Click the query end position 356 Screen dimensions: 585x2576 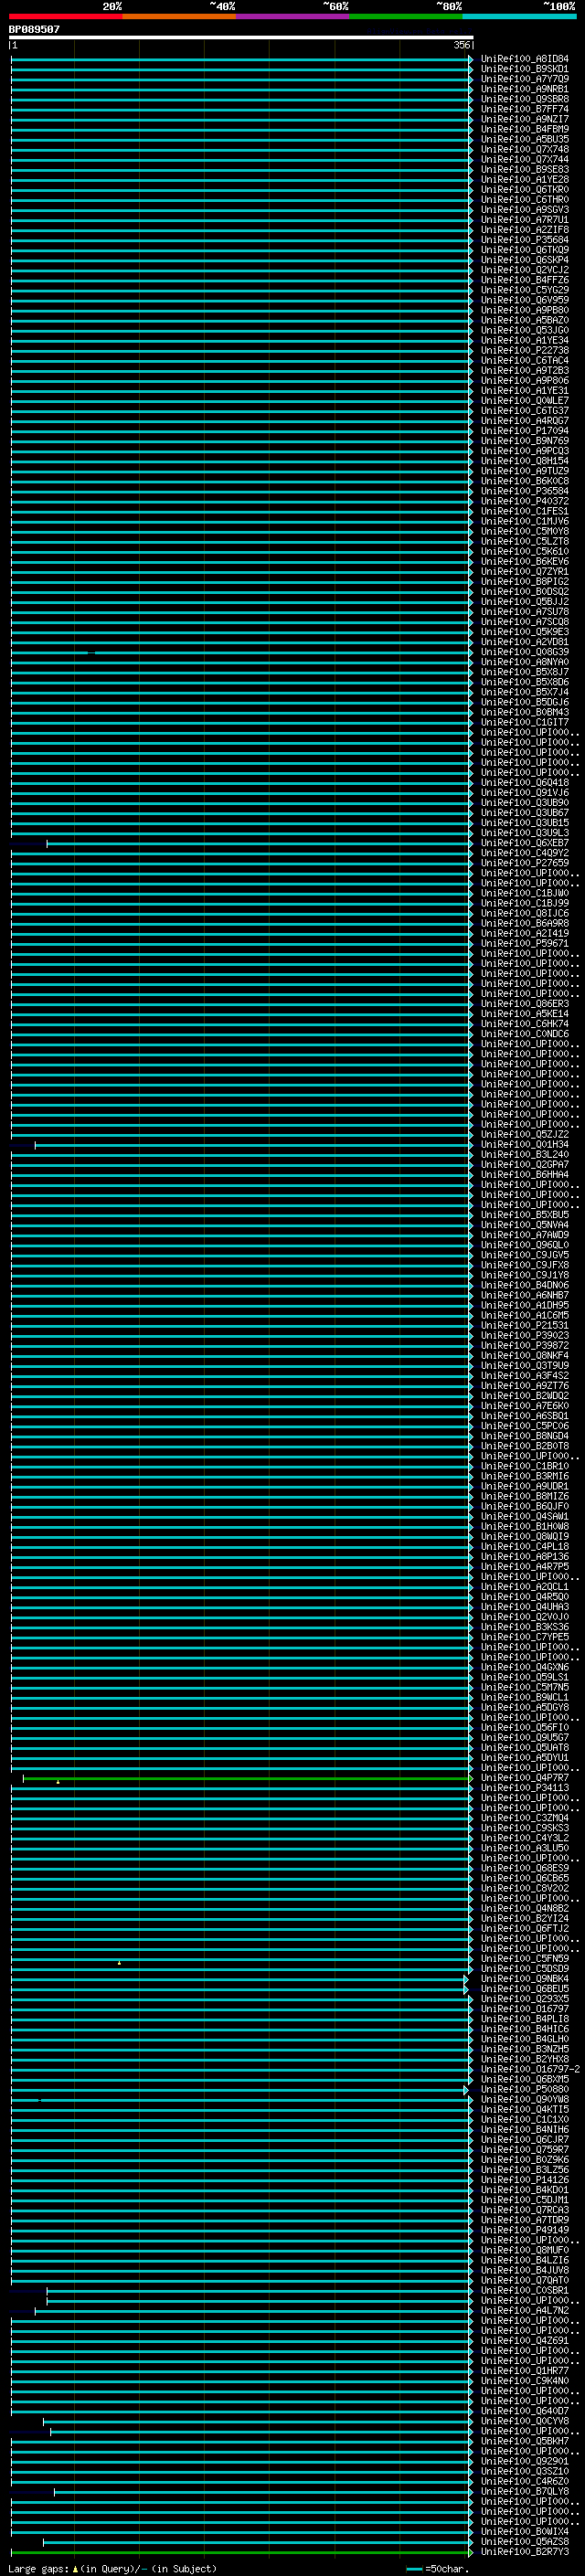[x=461, y=45]
